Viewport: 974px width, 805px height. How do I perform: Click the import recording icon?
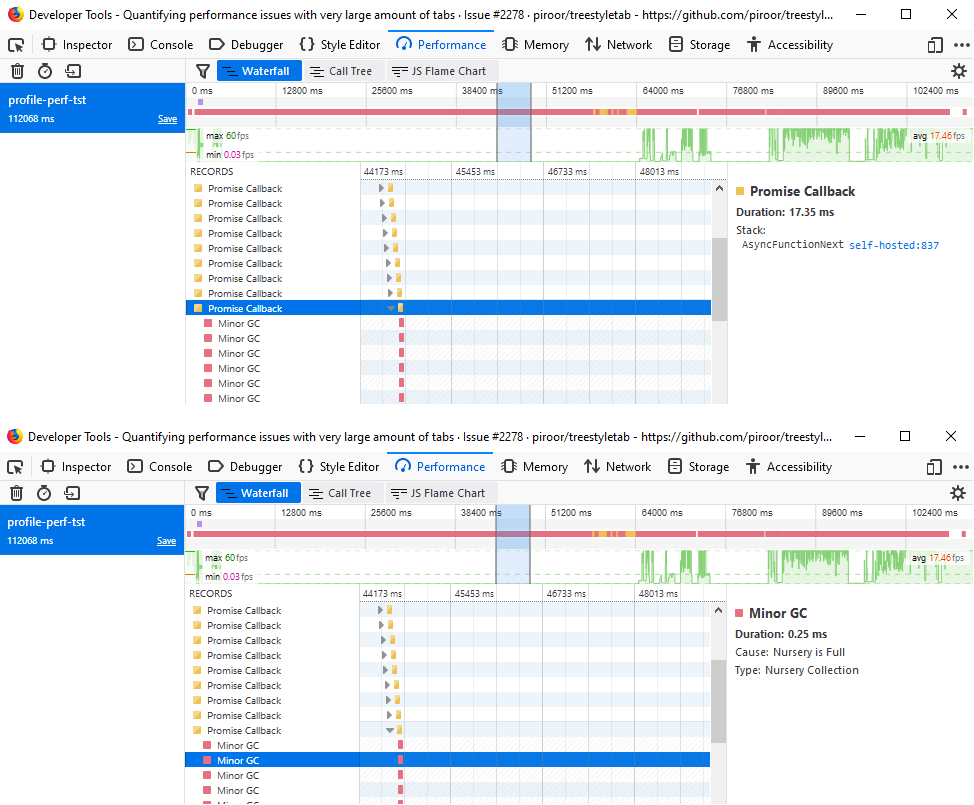[x=72, y=71]
